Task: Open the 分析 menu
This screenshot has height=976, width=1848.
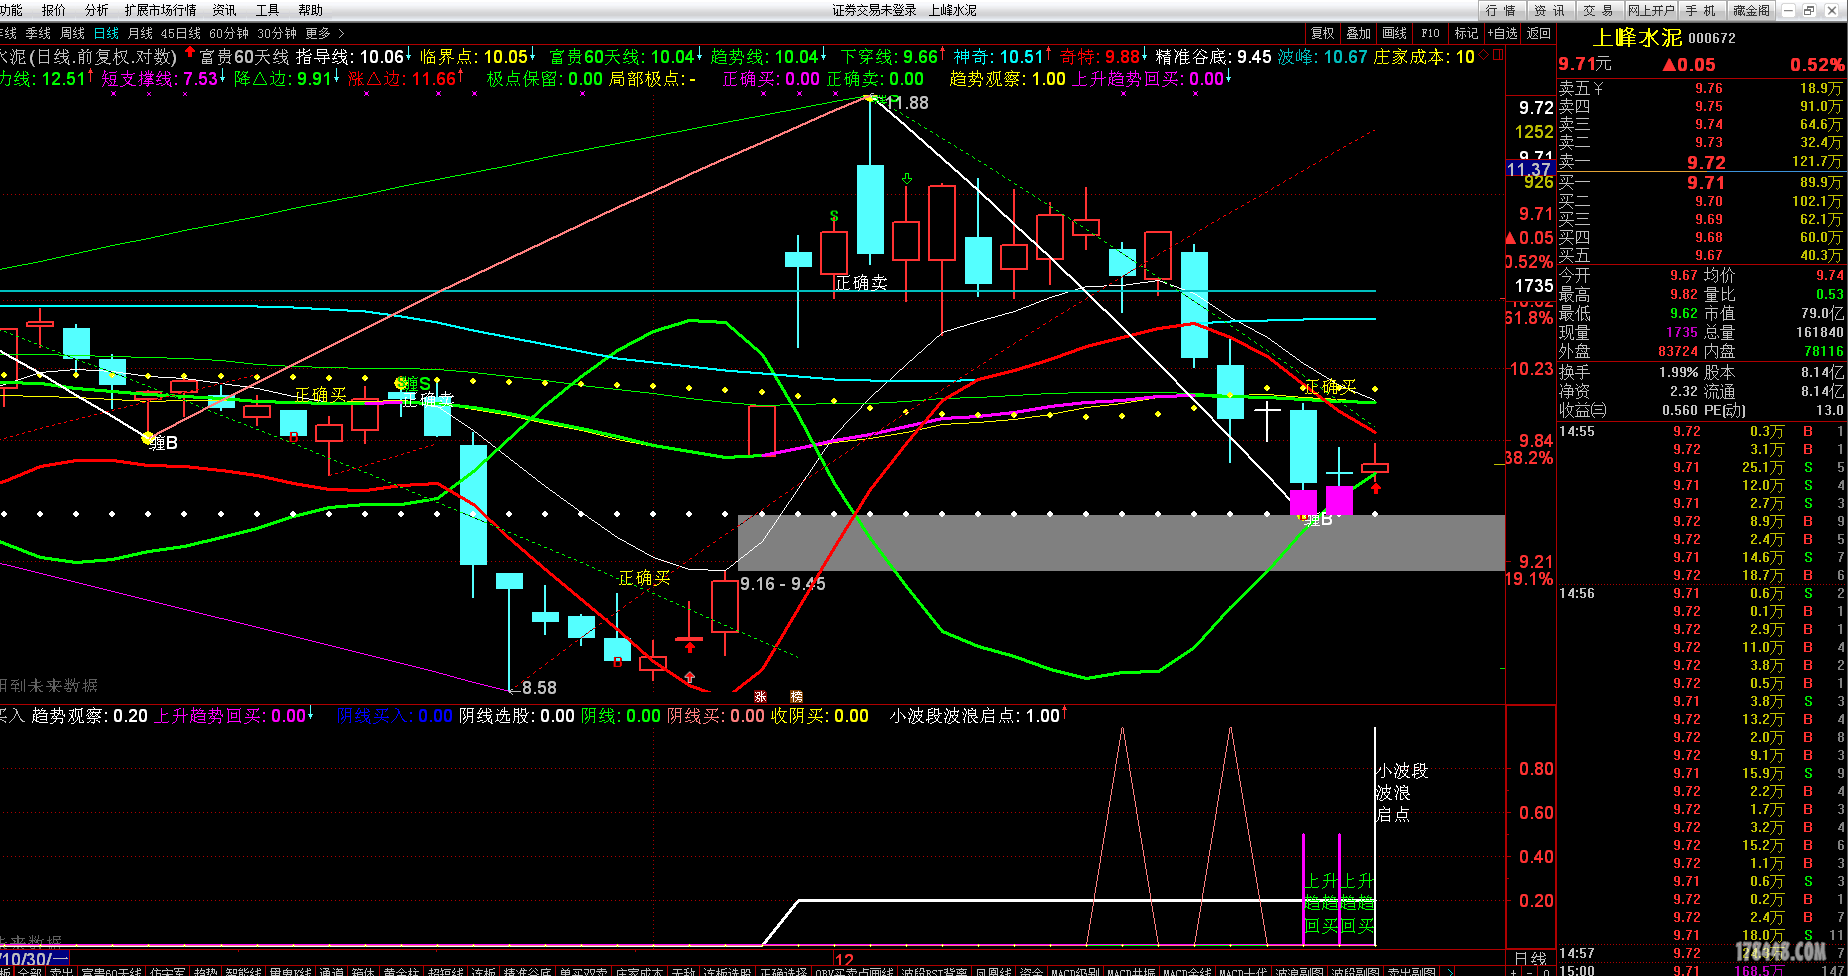Action: point(97,10)
